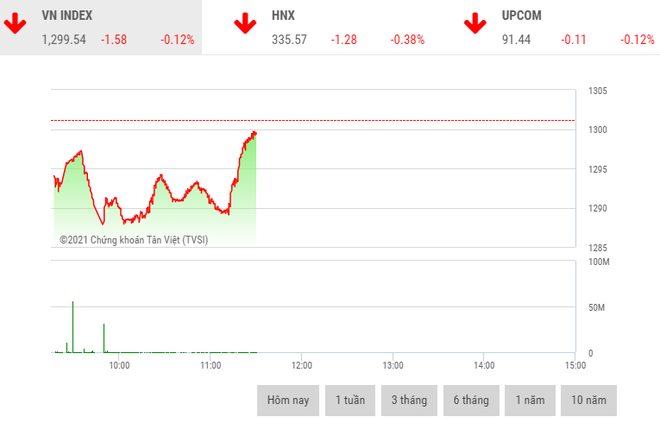Switch chart to 3 tháng range
Image resolution: width=660 pixels, height=442 pixels.
tap(409, 400)
